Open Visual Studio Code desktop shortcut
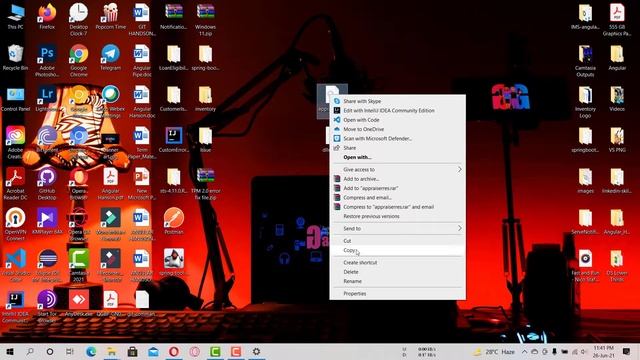This screenshot has height=360, width=640. coord(16,265)
